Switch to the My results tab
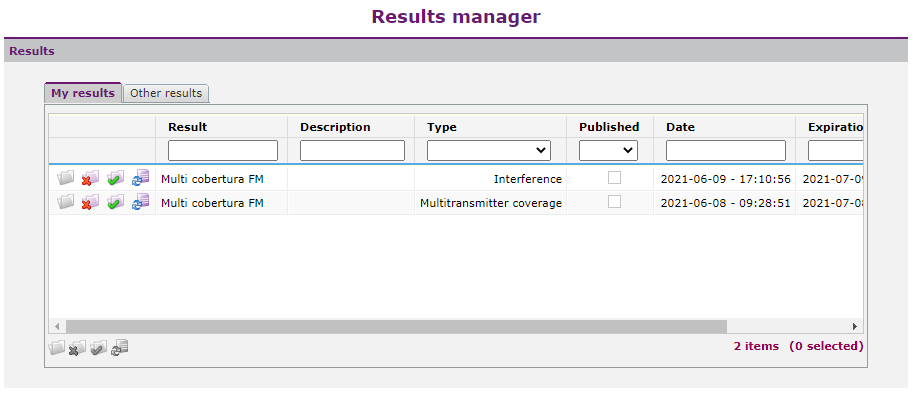 coord(83,93)
